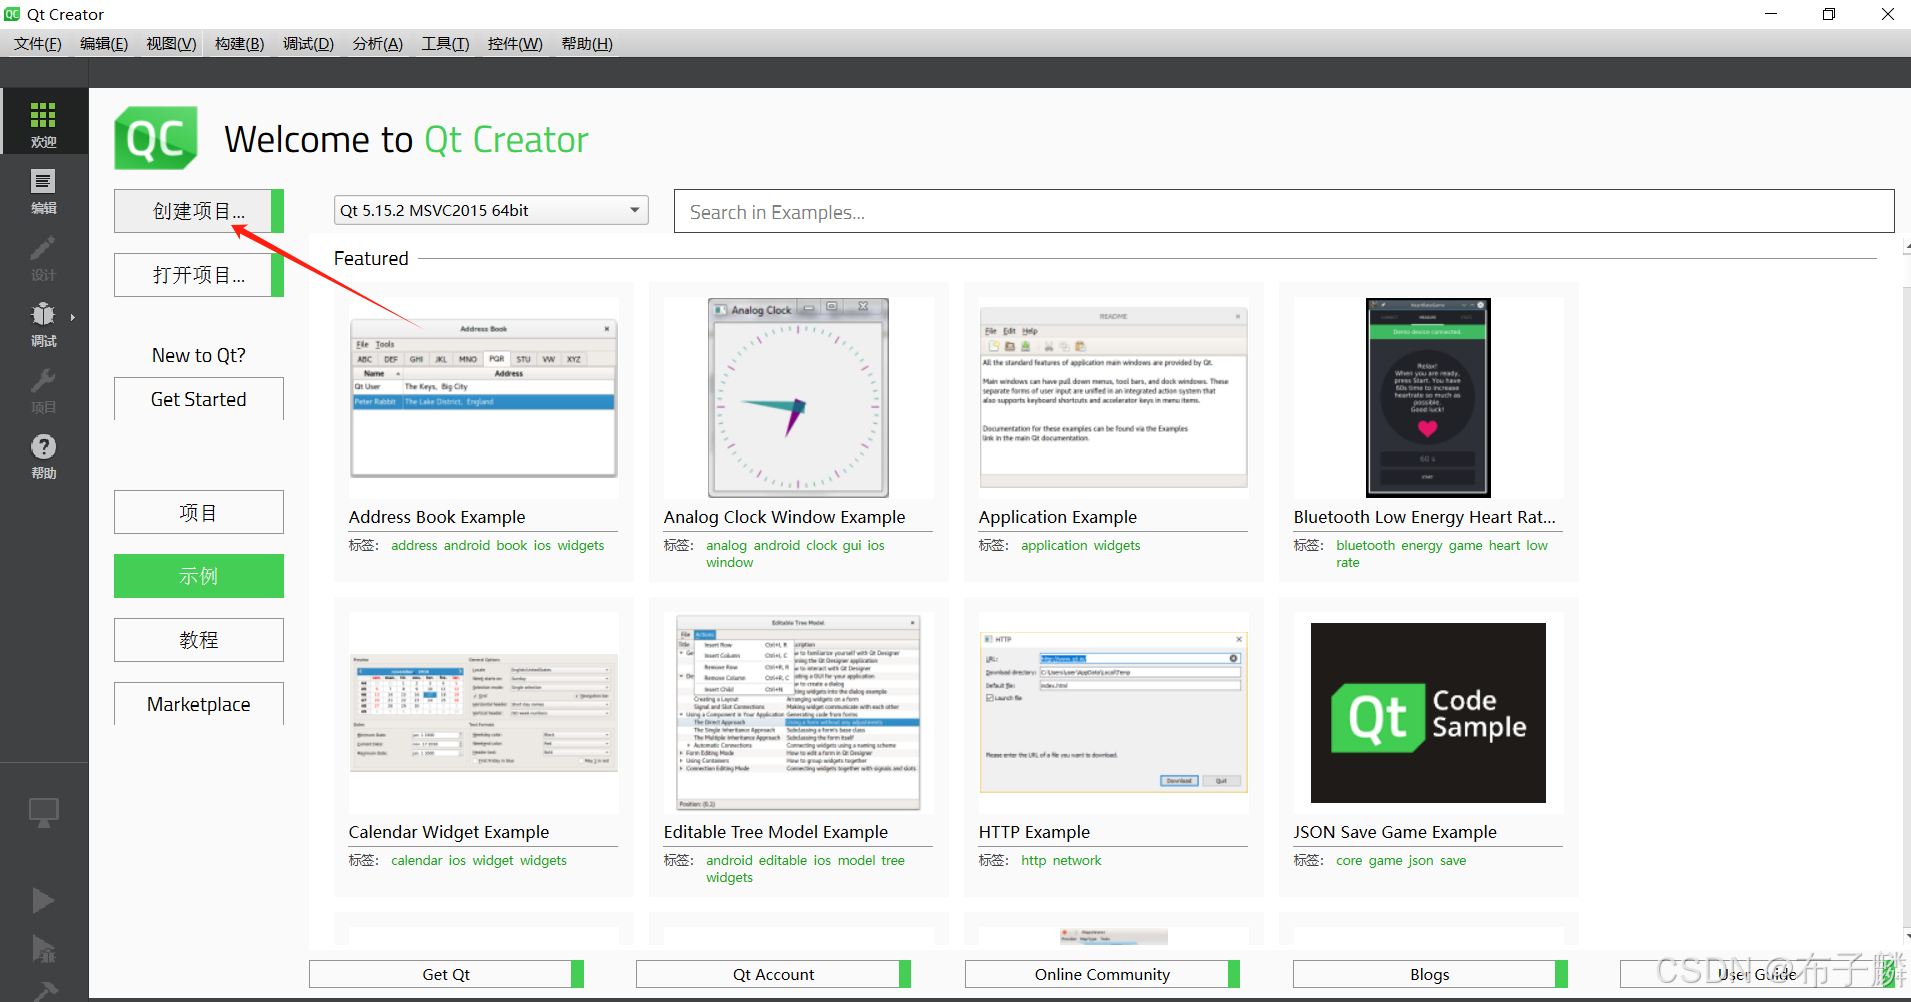Click 'HTTP Example' title text

pos(1034,832)
